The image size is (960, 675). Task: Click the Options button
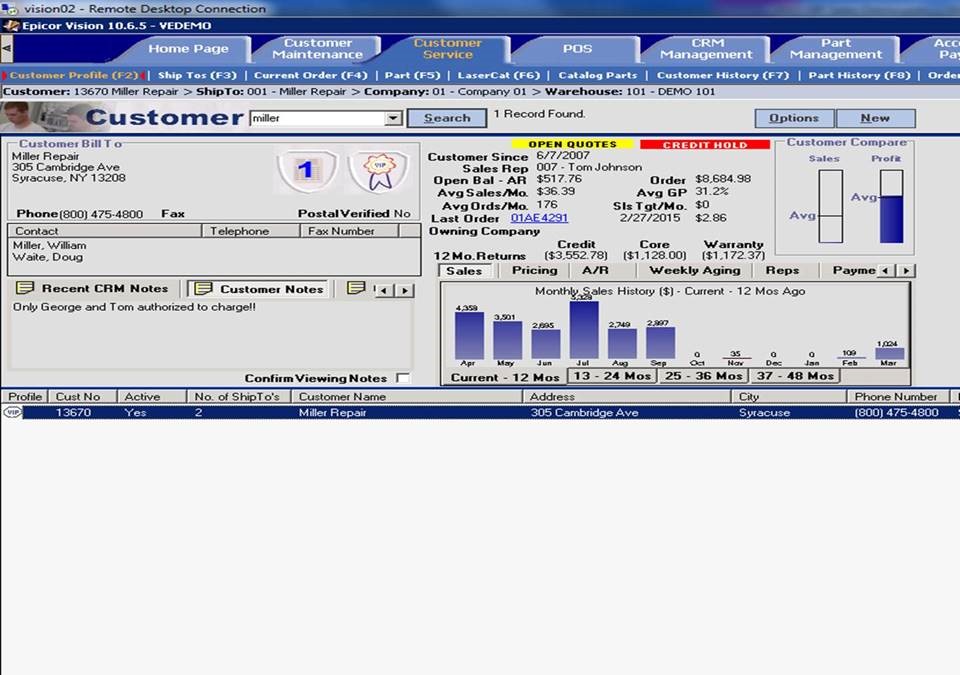[x=793, y=117]
